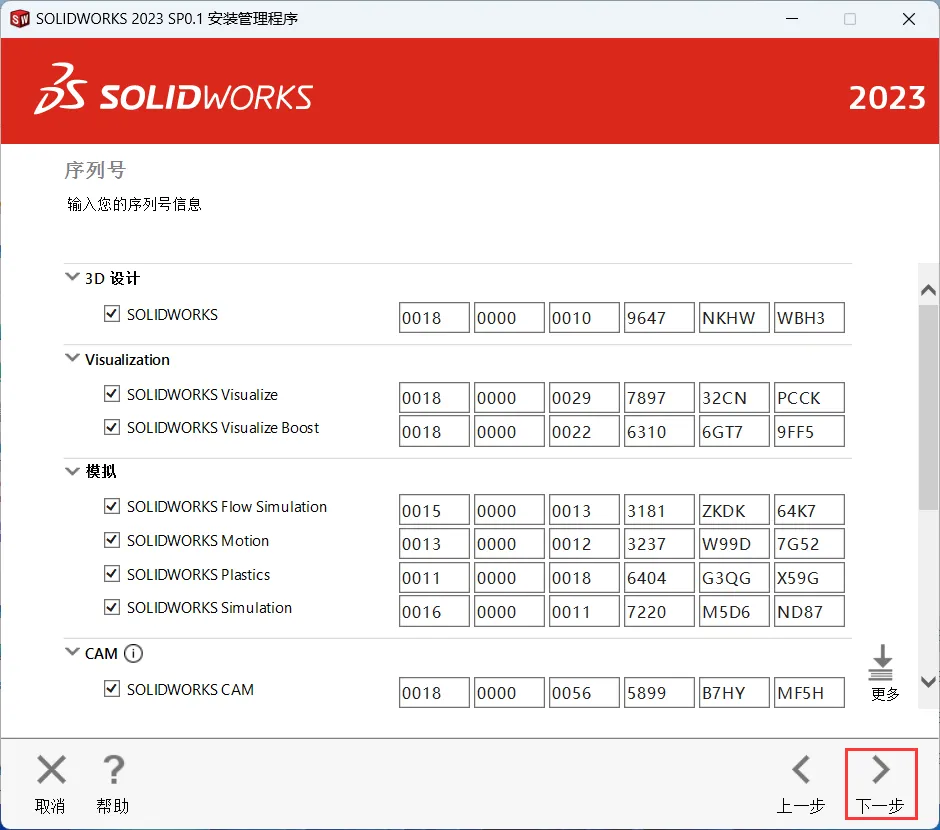Click the scrollbar down arrow
This screenshot has height=830, width=940.
(928, 682)
